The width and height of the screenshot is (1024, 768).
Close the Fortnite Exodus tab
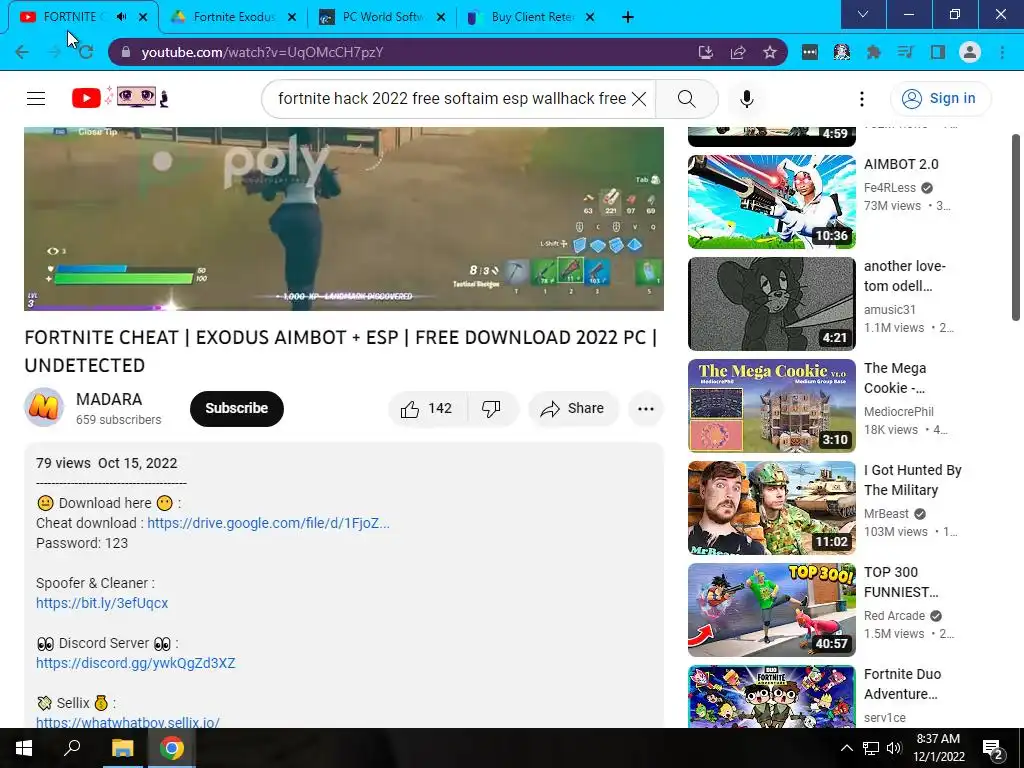pos(292,17)
